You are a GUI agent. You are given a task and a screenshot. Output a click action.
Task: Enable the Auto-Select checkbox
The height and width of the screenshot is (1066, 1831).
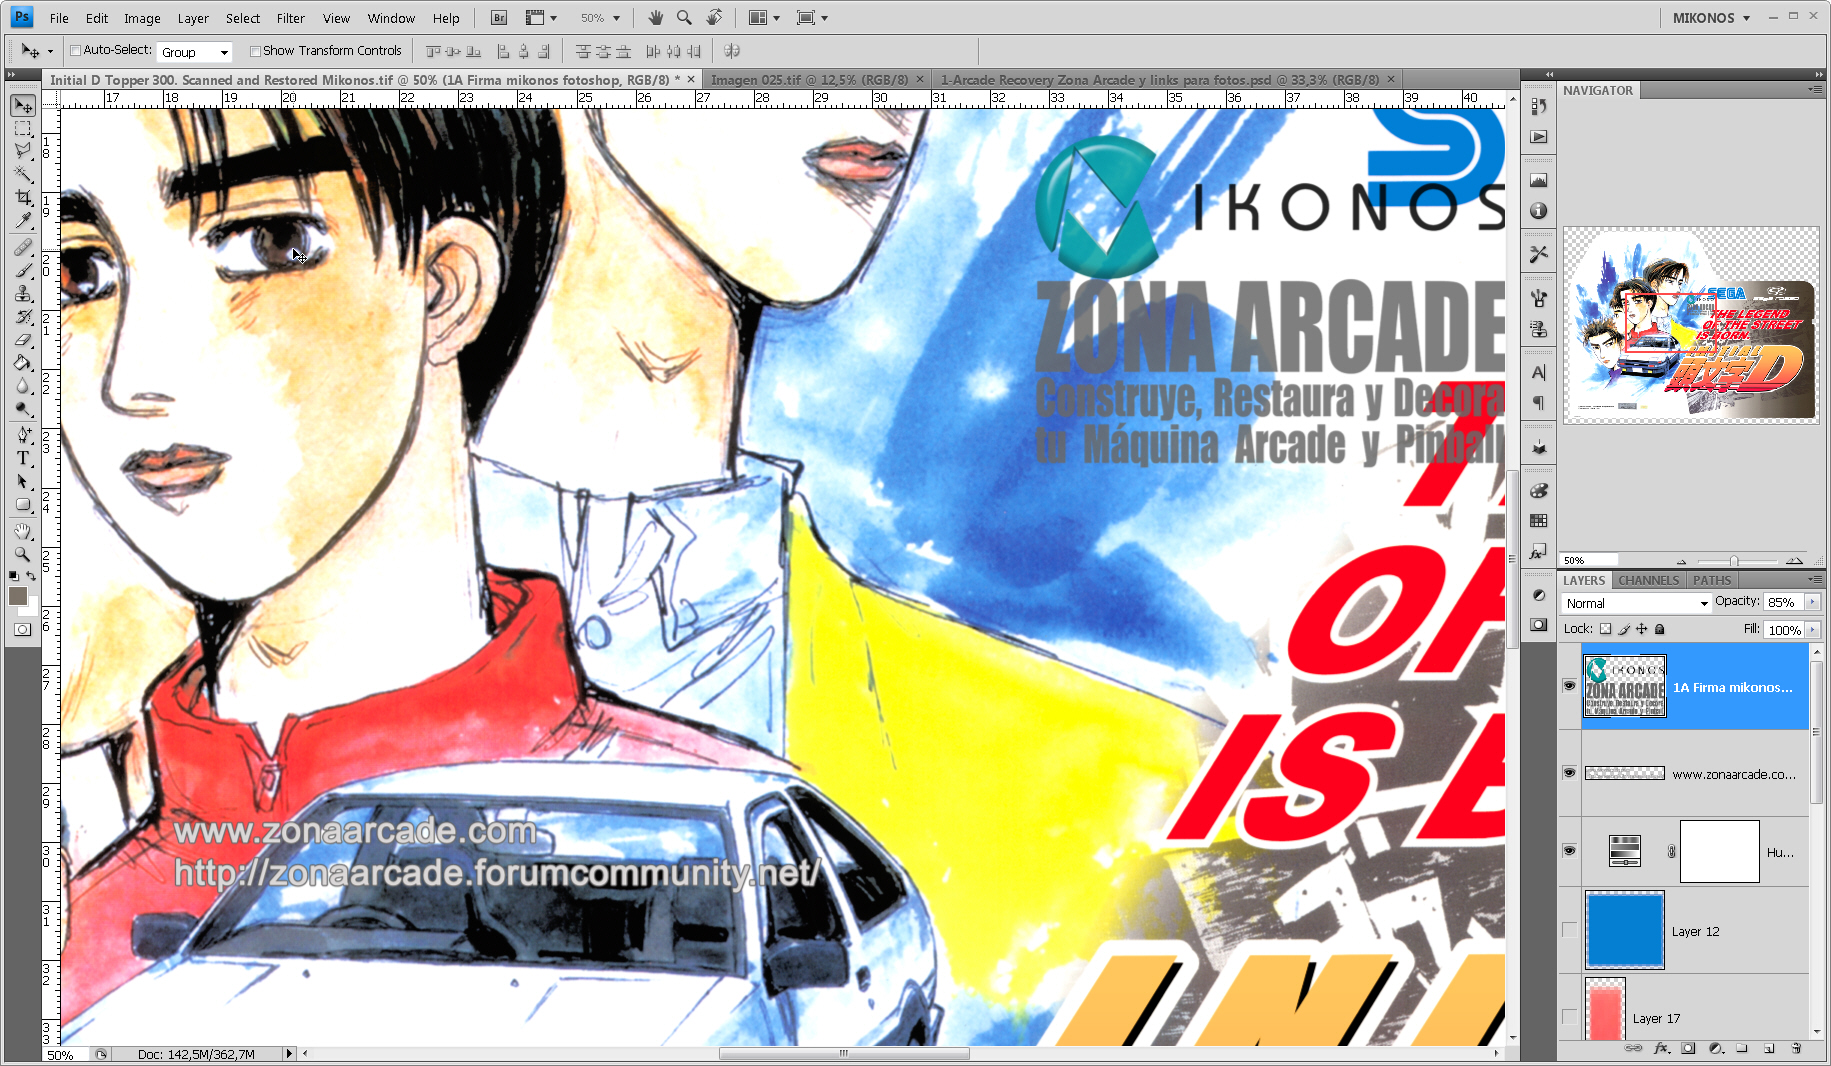coord(75,51)
